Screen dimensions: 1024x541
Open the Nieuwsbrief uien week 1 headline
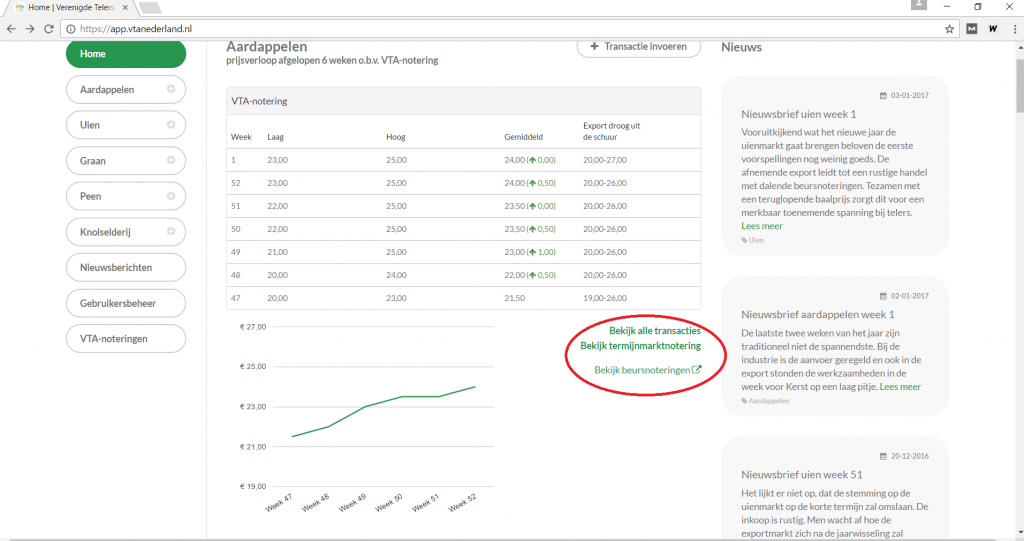coord(799,114)
